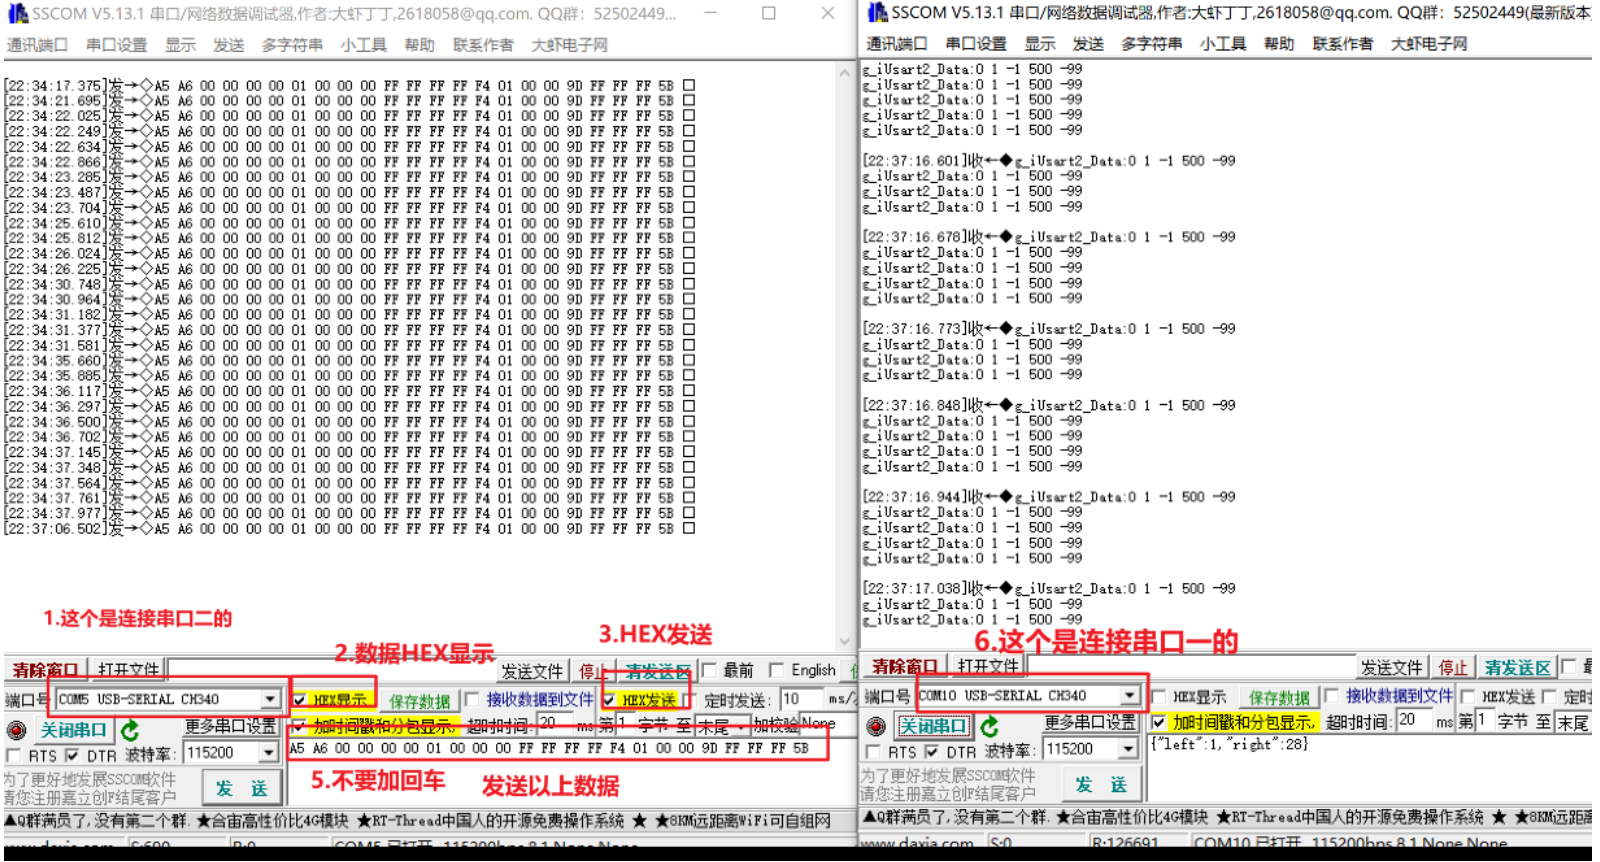Toggle RTS checkbox in left window
Viewport: 1600px width, 862px height.
14,755
